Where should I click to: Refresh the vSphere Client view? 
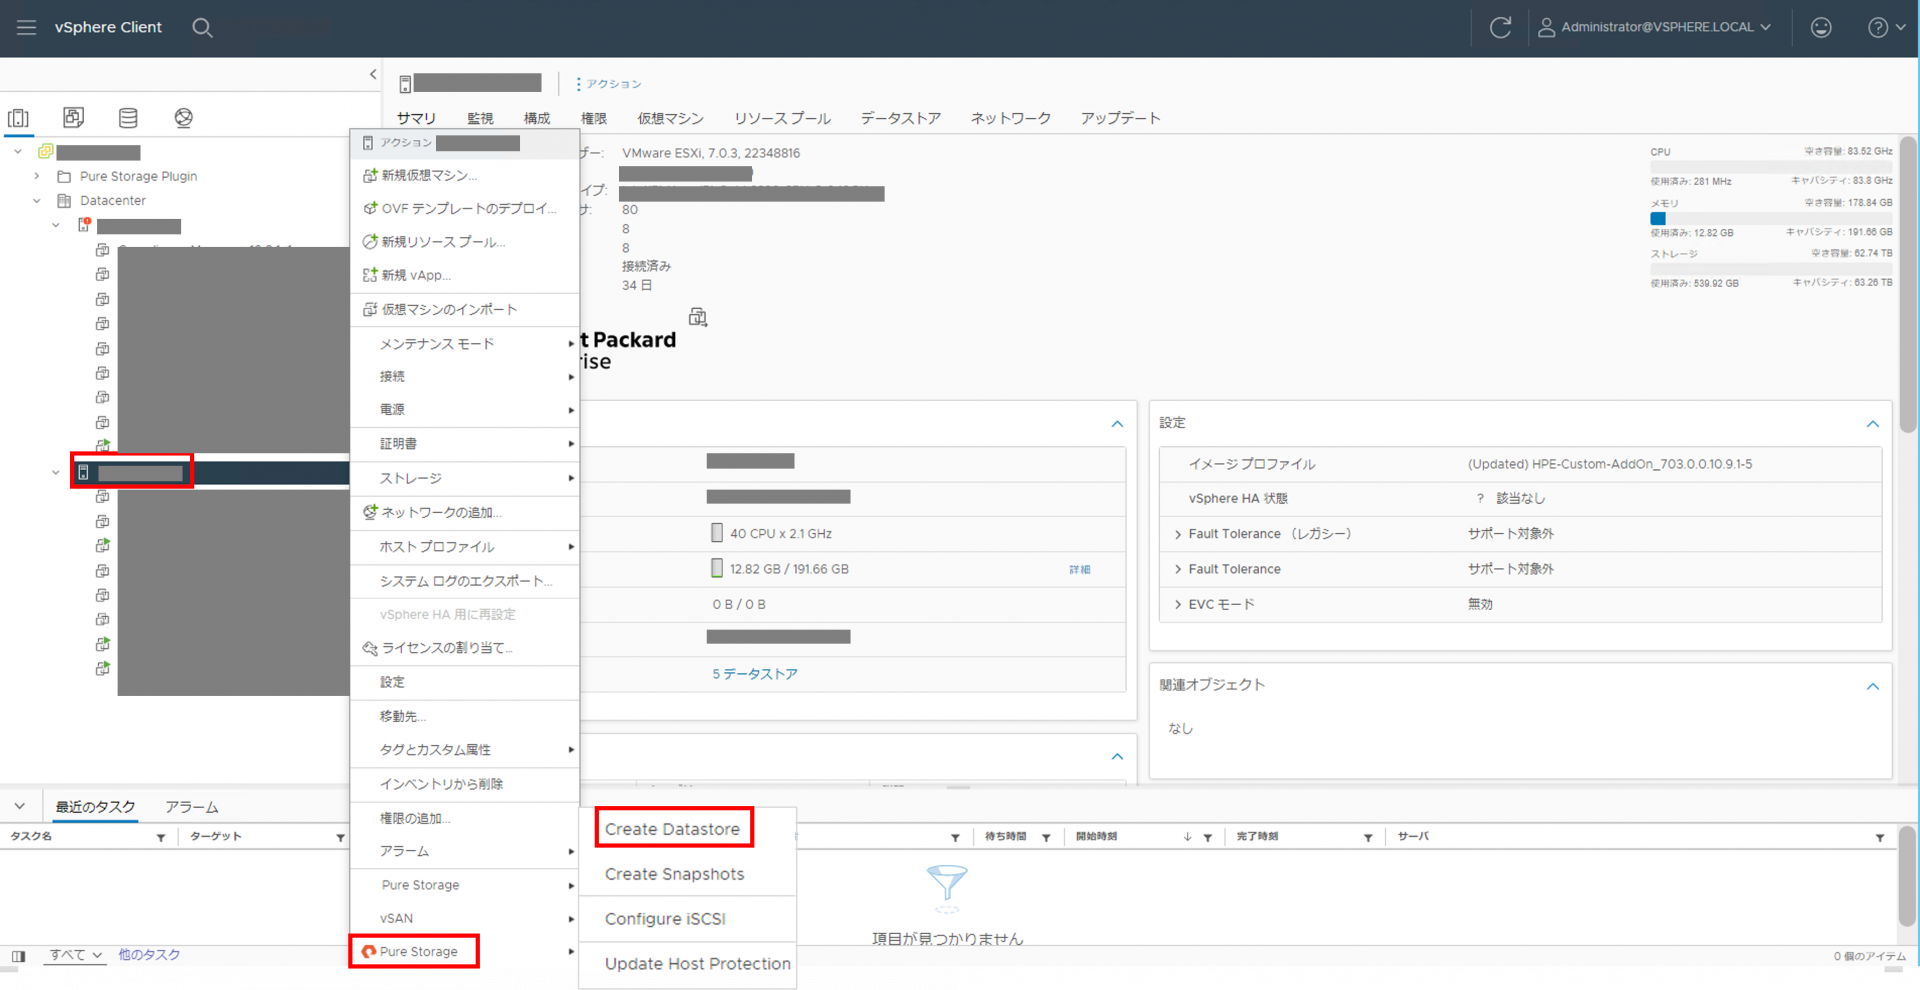(1500, 28)
